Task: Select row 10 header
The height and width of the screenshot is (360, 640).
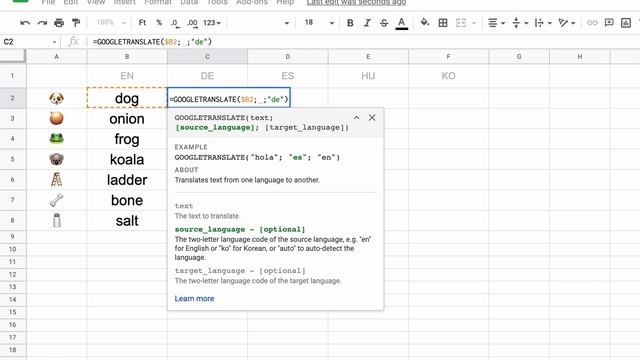Action: [x=13, y=249]
